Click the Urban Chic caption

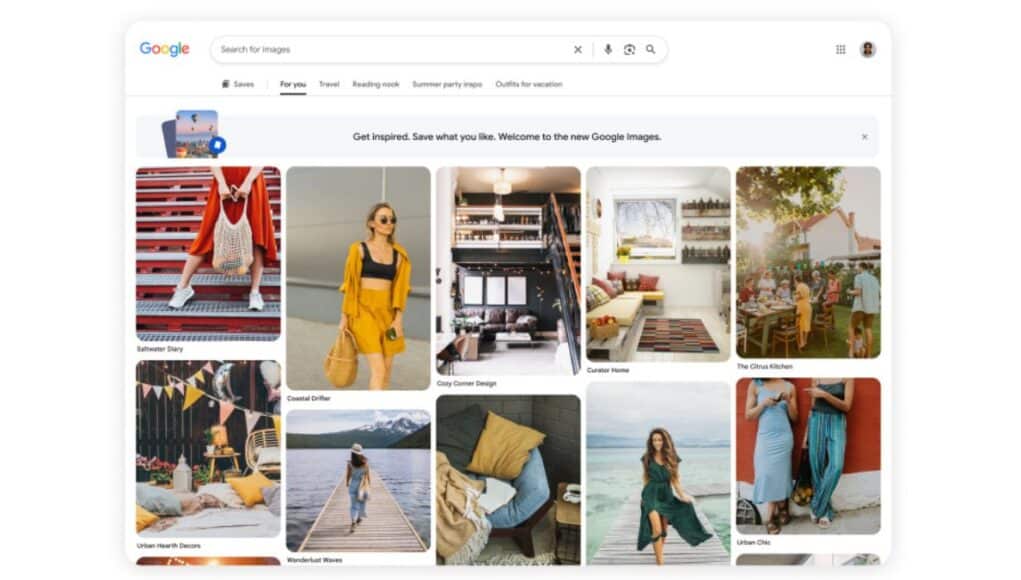click(753, 542)
